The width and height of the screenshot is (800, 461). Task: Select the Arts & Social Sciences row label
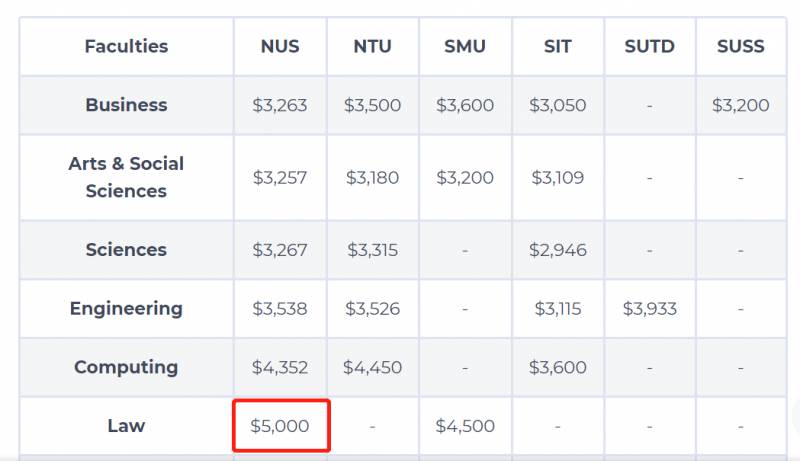click(x=126, y=177)
